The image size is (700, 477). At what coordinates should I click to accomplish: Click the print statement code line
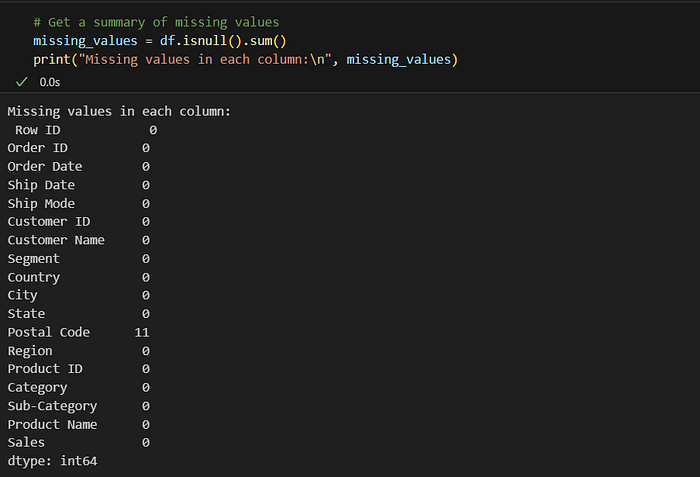coord(246,60)
